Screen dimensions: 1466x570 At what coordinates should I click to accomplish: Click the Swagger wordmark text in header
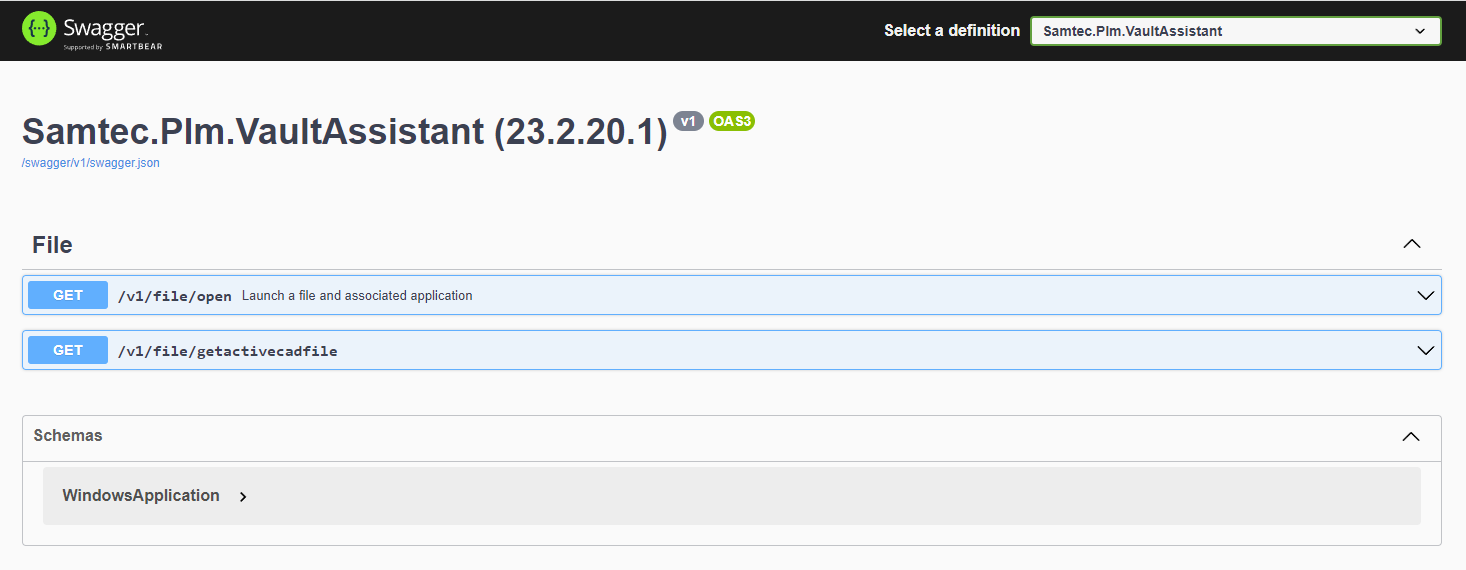point(105,27)
